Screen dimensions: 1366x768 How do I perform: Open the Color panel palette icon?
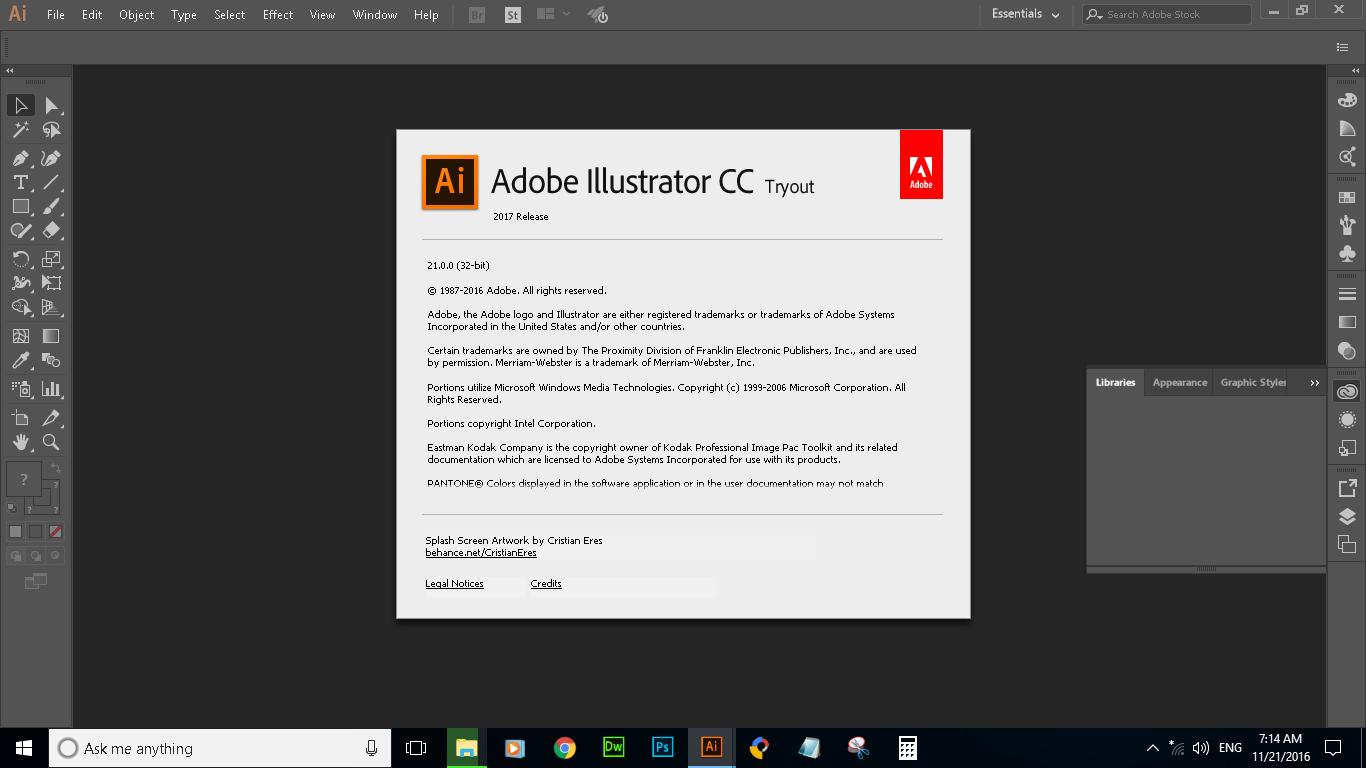coord(1347,100)
